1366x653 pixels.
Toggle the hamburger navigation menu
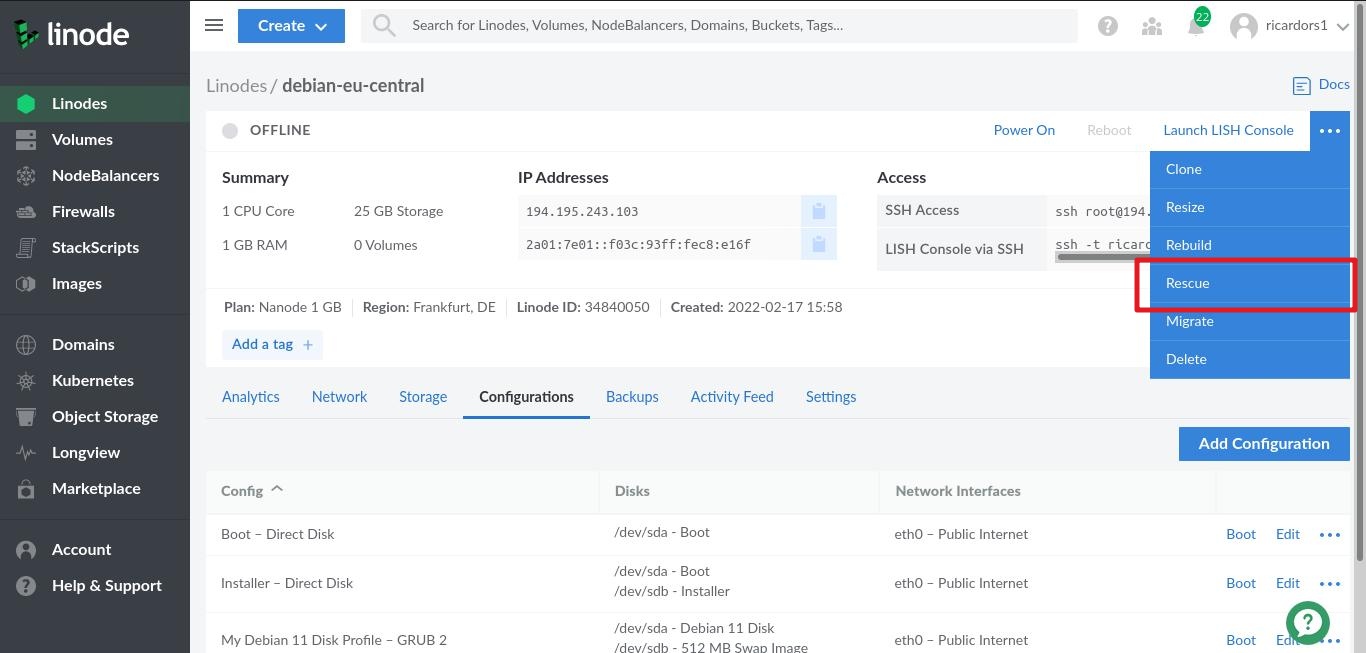coord(214,25)
